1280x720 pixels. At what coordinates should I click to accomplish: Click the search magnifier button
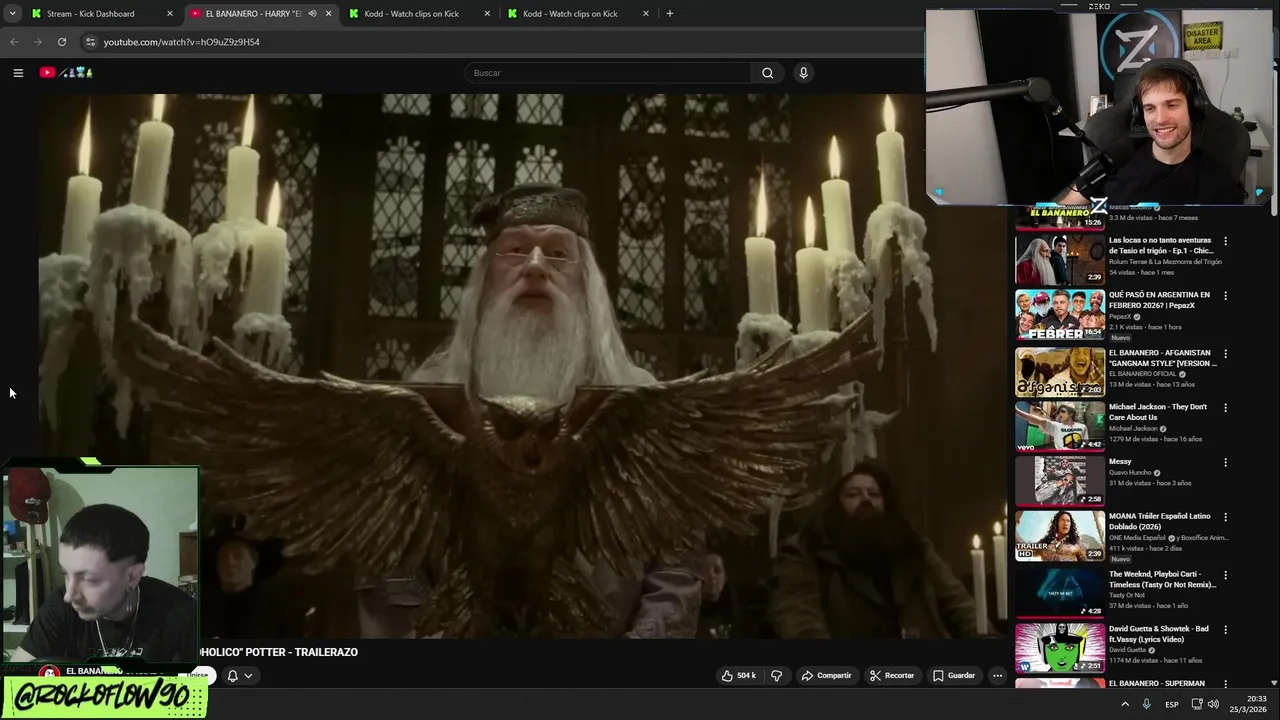pos(767,73)
